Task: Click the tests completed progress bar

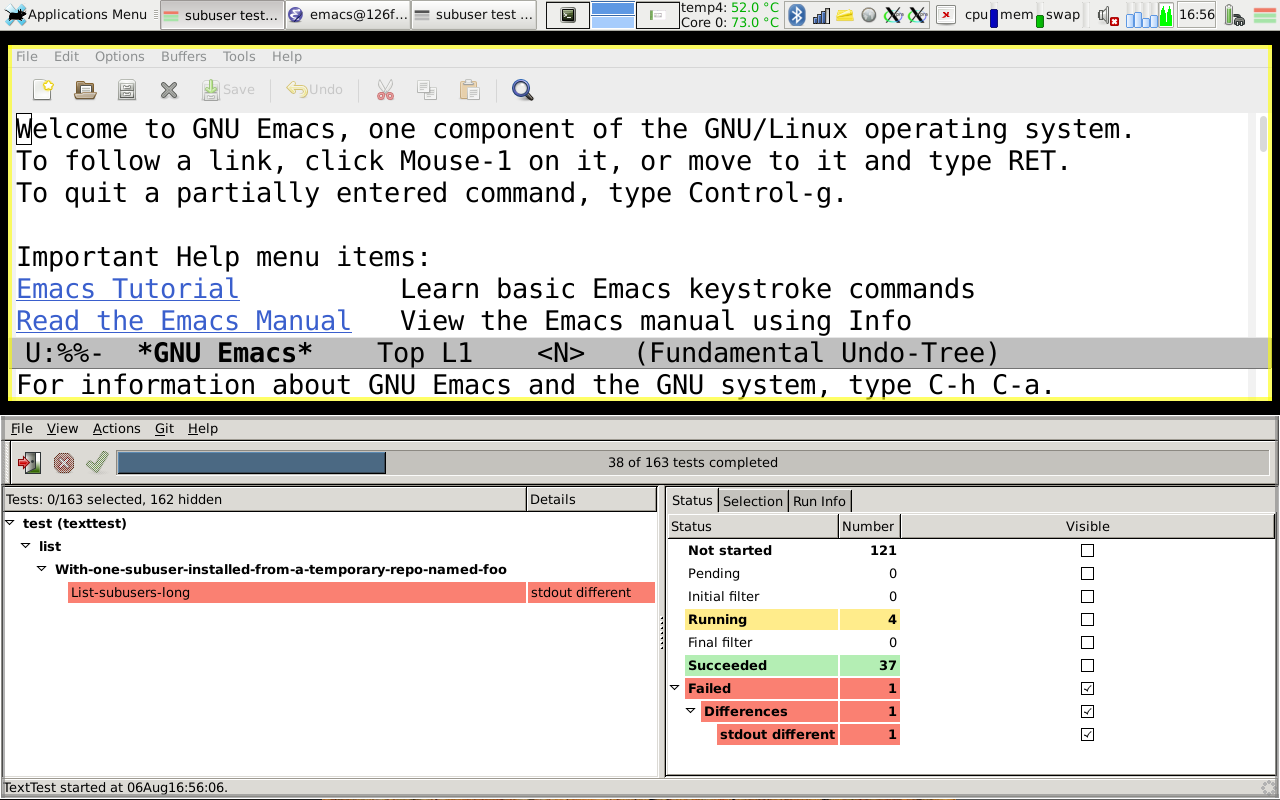Action: 692,462
